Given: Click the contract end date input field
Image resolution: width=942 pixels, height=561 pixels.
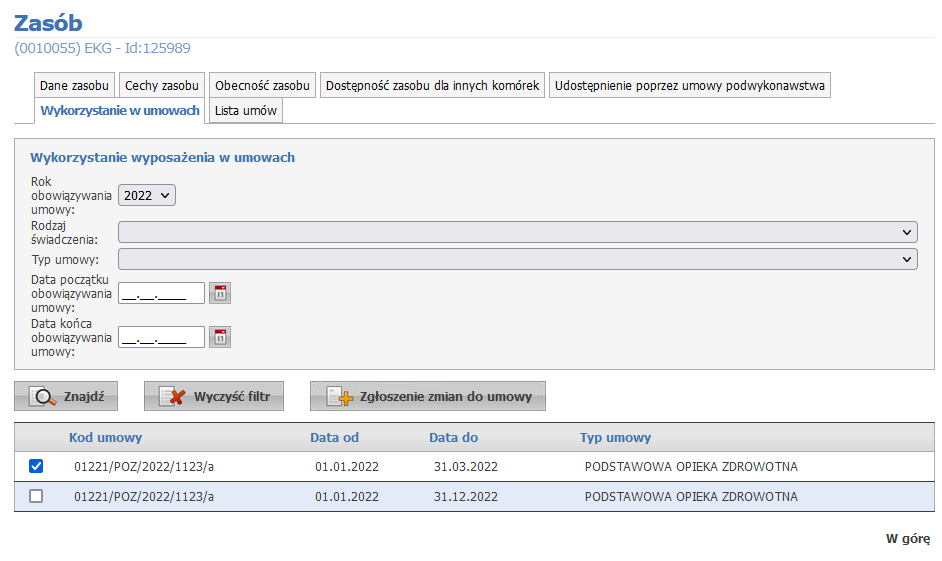Looking at the screenshot, I should pos(161,337).
